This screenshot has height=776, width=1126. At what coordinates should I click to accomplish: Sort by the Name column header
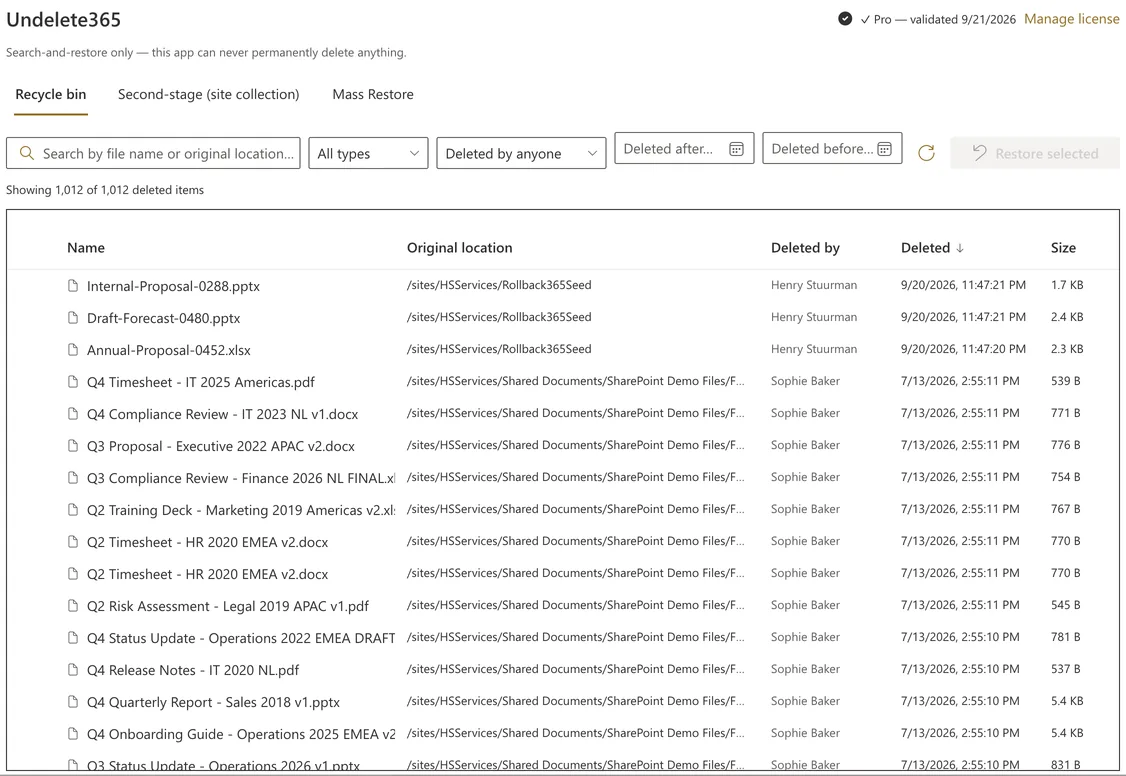coord(86,248)
